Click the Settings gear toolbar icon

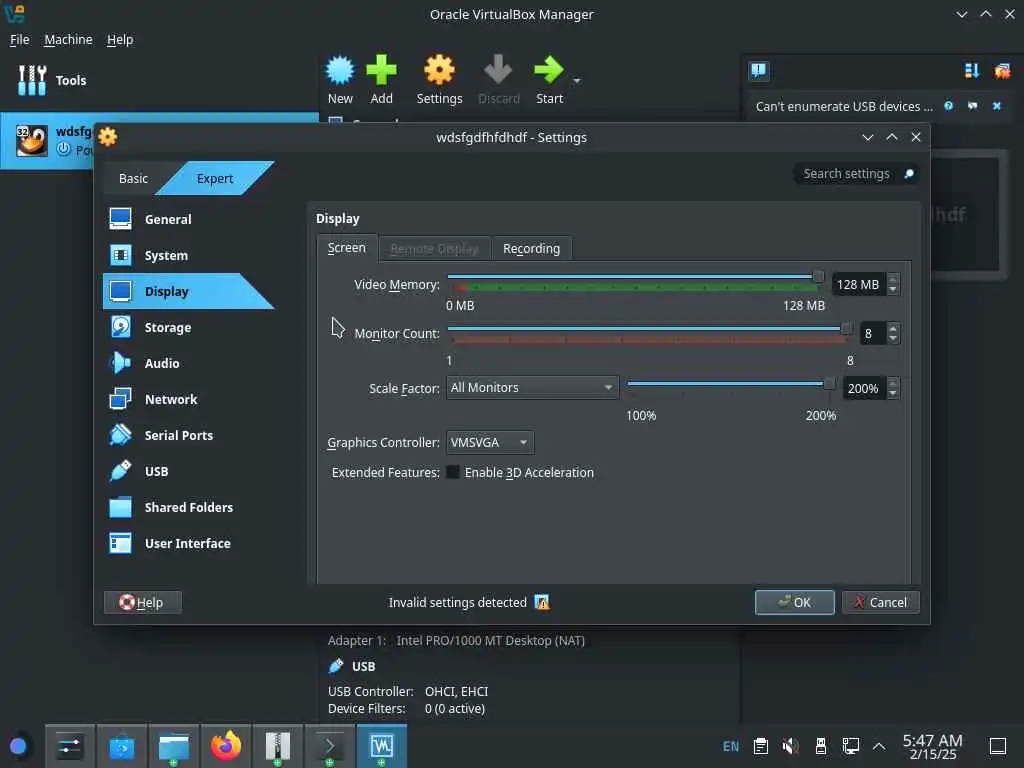[x=439, y=70]
